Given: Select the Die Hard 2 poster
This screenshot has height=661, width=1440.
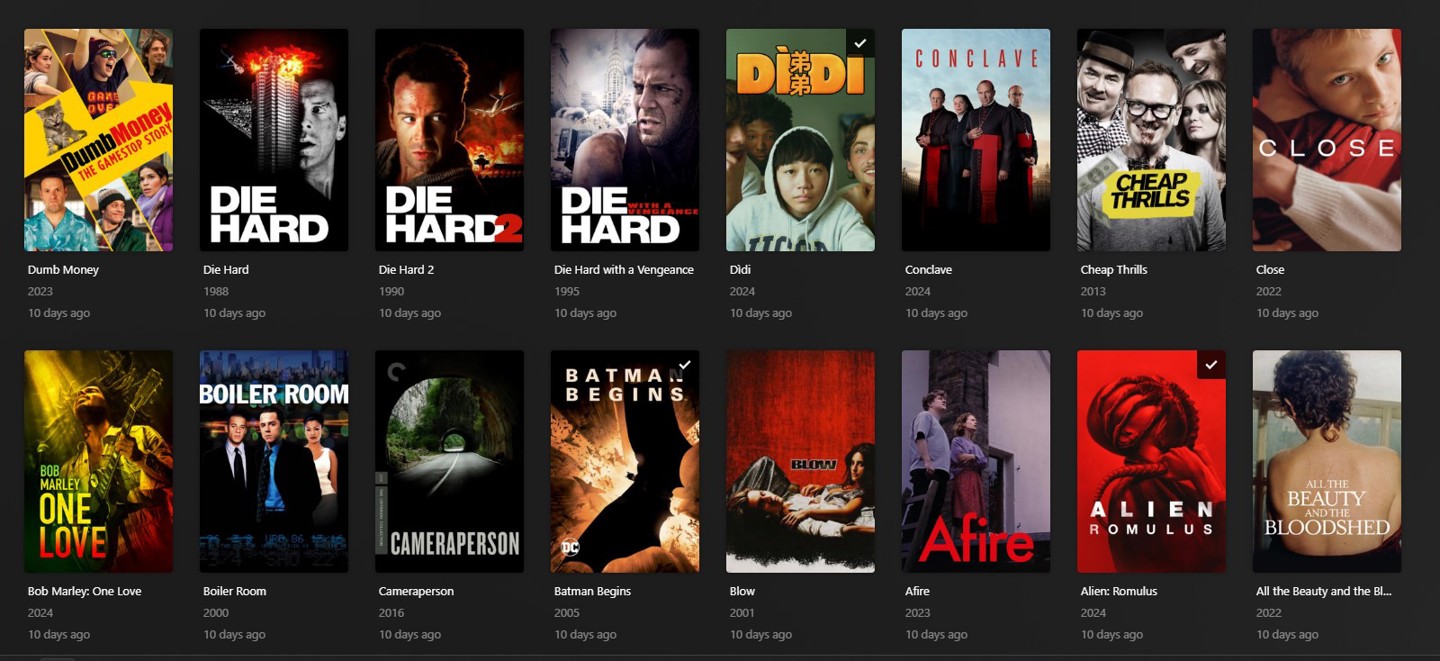Looking at the screenshot, I should click(449, 140).
